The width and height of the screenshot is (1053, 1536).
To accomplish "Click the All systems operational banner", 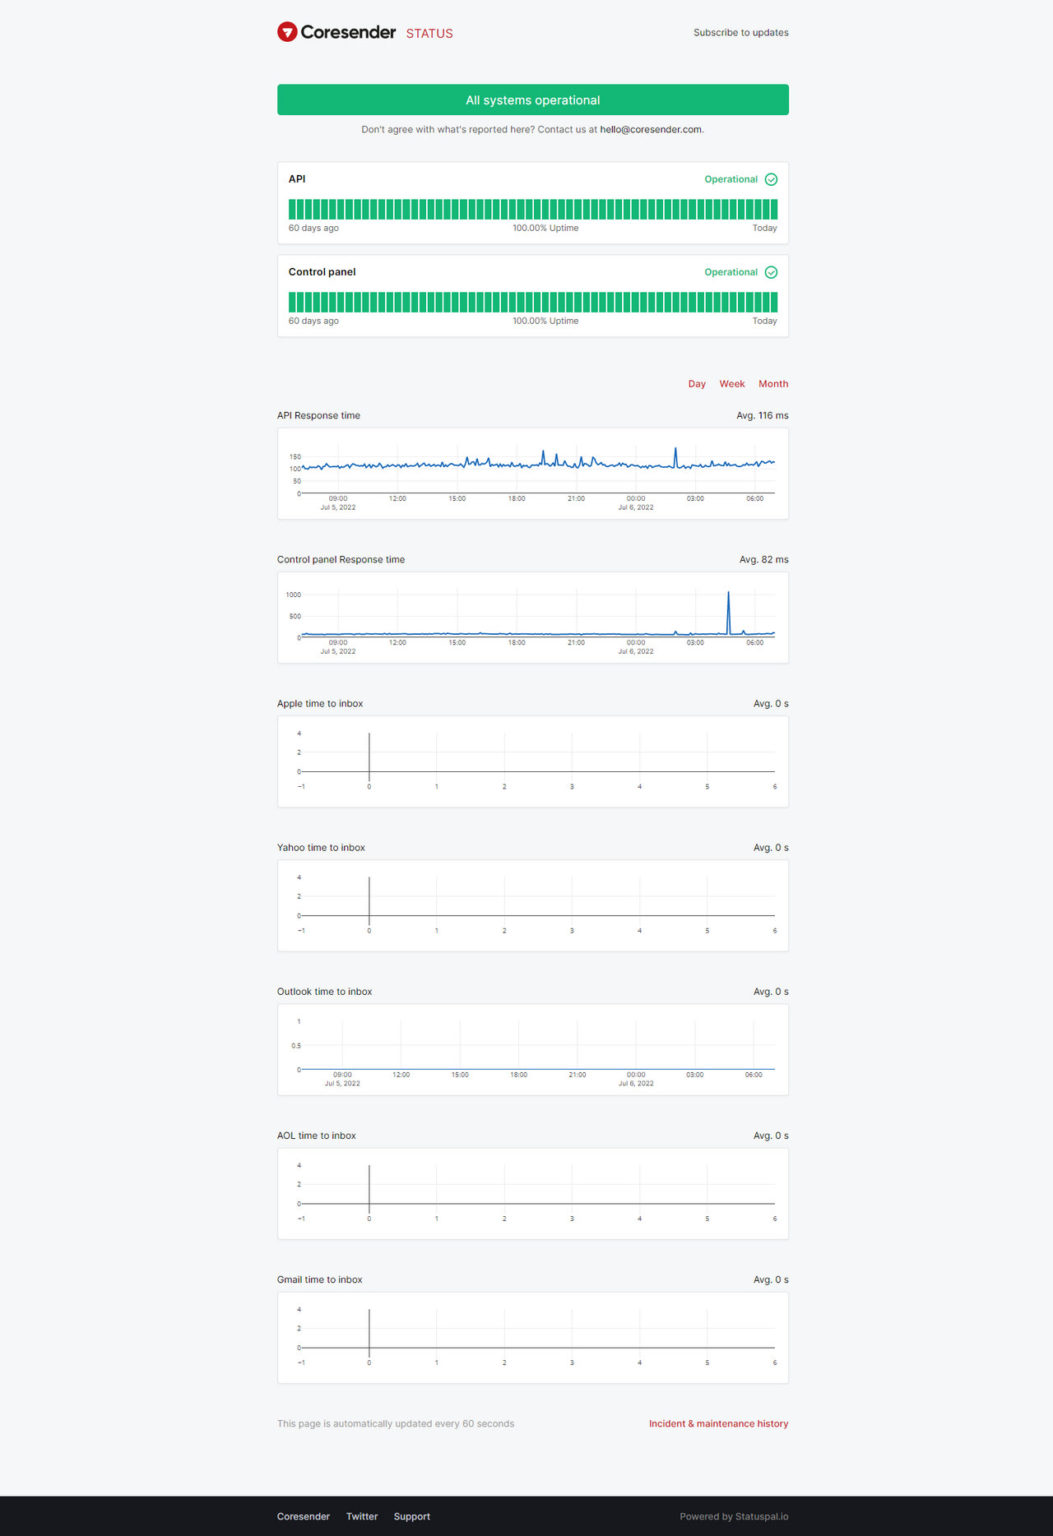I will click(532, 100).
